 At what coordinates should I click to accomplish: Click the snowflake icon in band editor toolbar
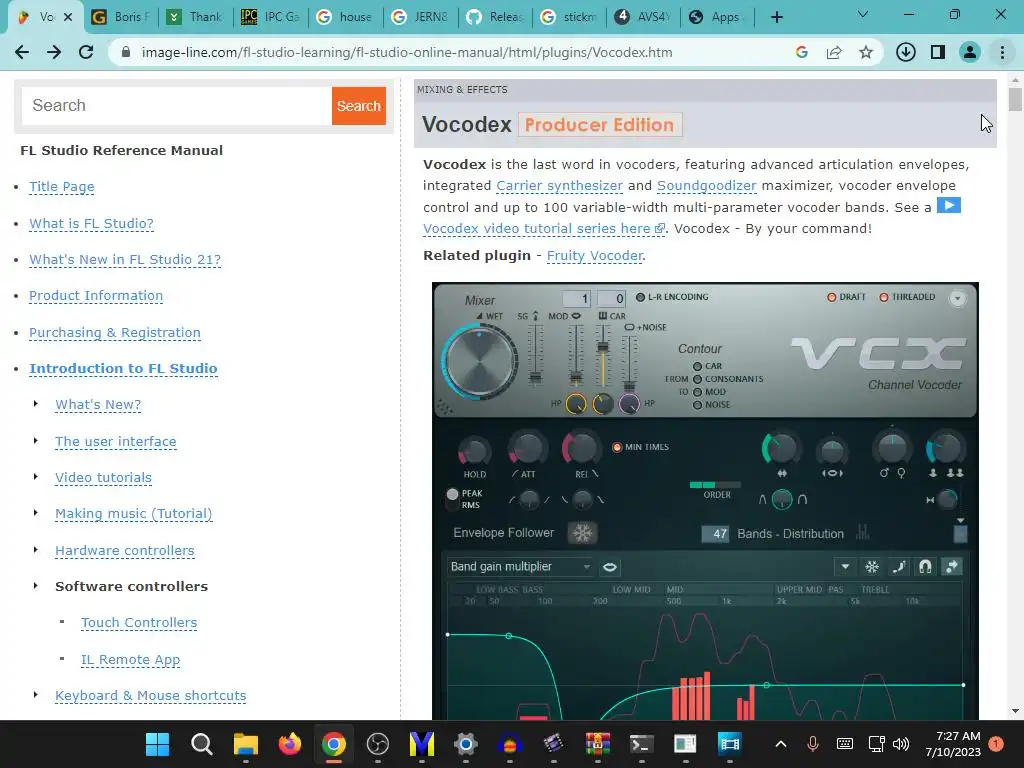872,567
